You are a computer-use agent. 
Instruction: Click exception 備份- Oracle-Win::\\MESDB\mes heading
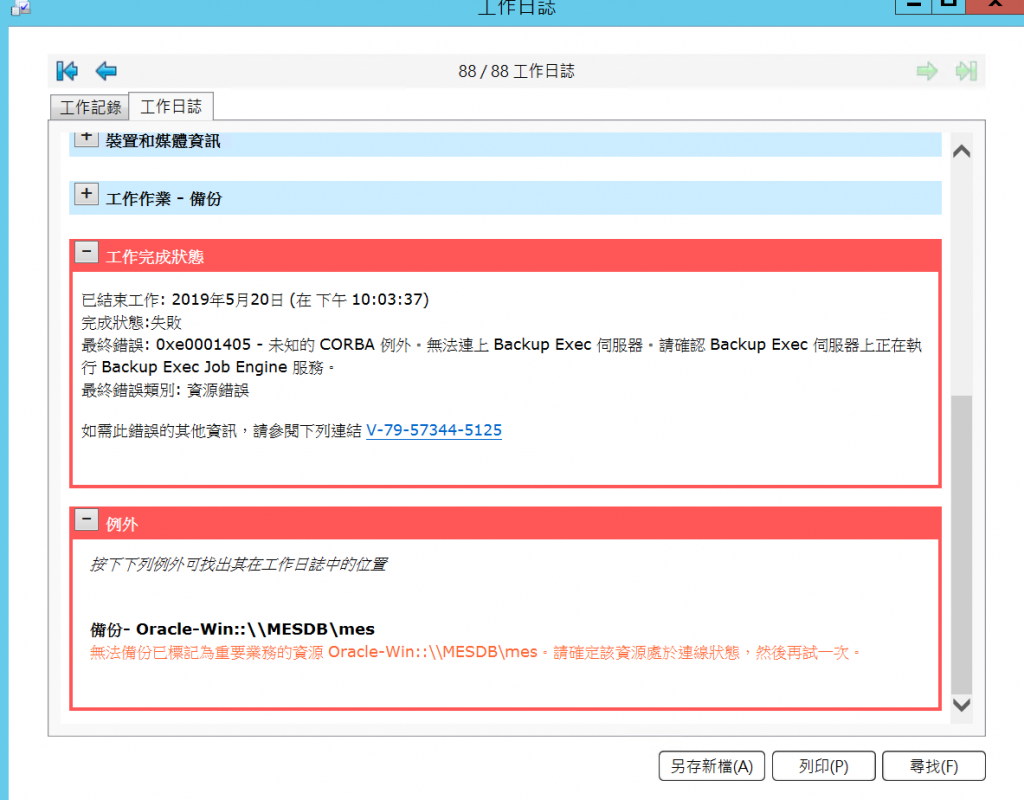point(232,629)
